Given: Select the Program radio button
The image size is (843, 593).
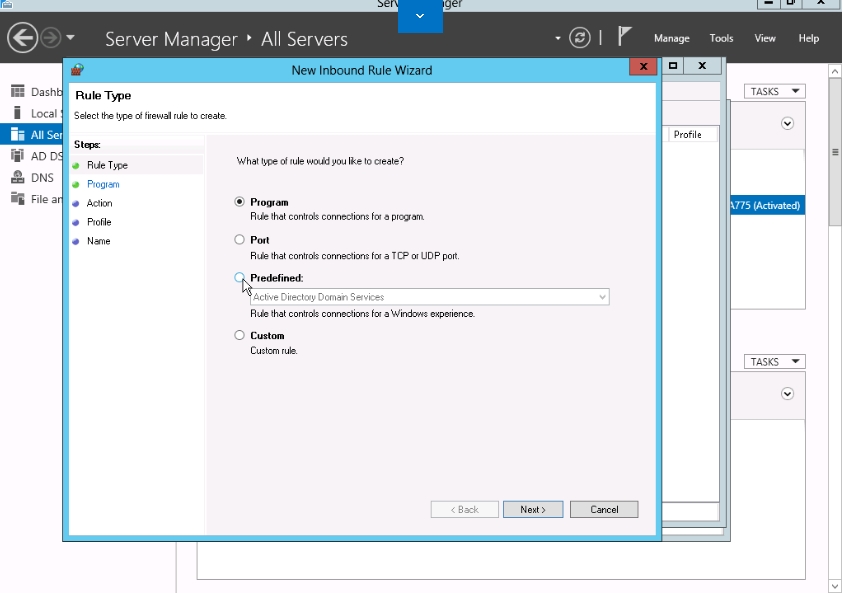Looking at the screenshot, I should click(239, 202).
